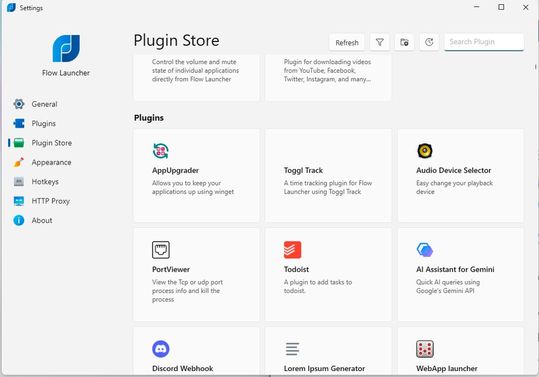The width and height of the screenshot is (539, 377).
Task: Click the install from folder icon button
Action: pos(404,42)
